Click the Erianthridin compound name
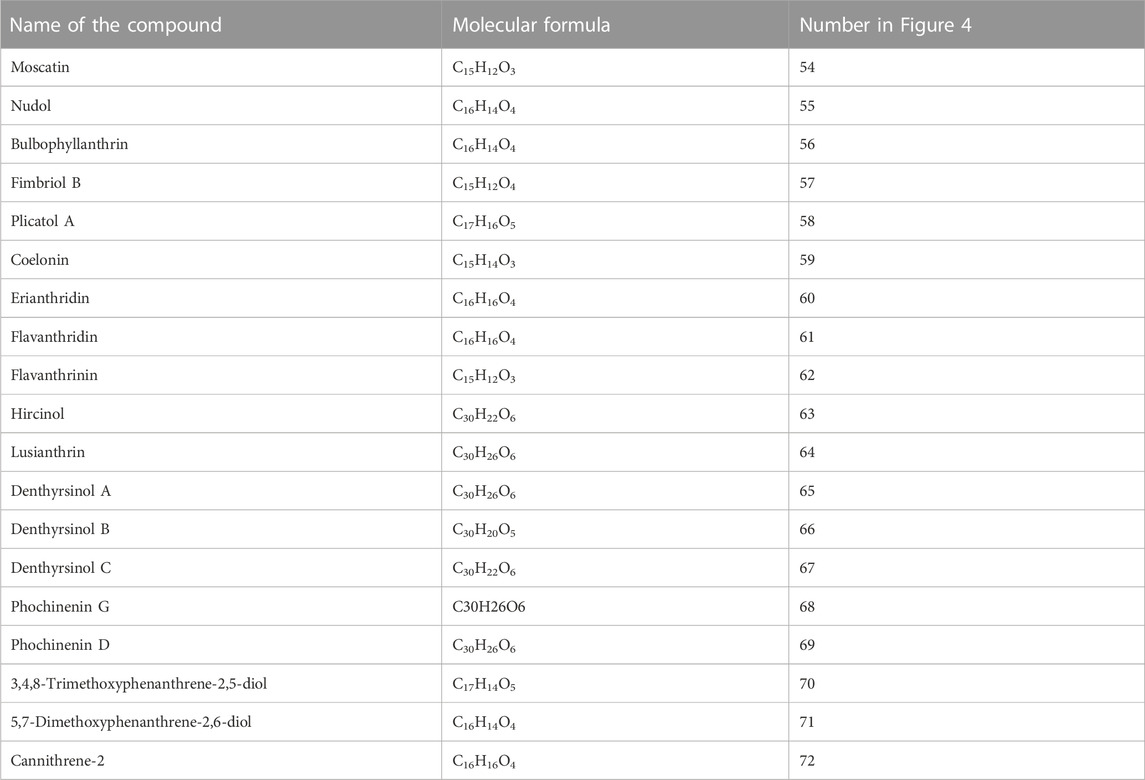 pos(50,298)
